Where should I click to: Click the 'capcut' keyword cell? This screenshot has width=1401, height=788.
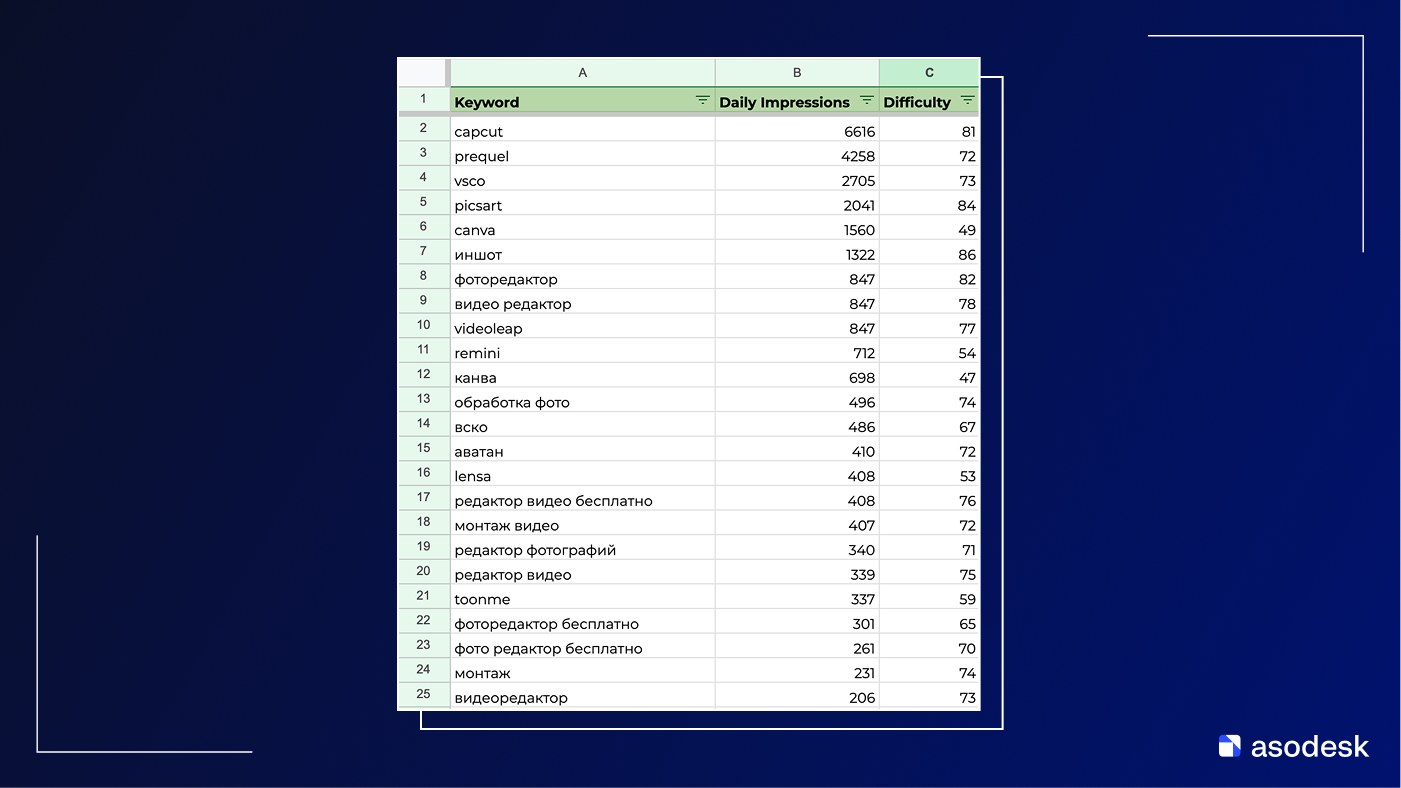[582, 132]
